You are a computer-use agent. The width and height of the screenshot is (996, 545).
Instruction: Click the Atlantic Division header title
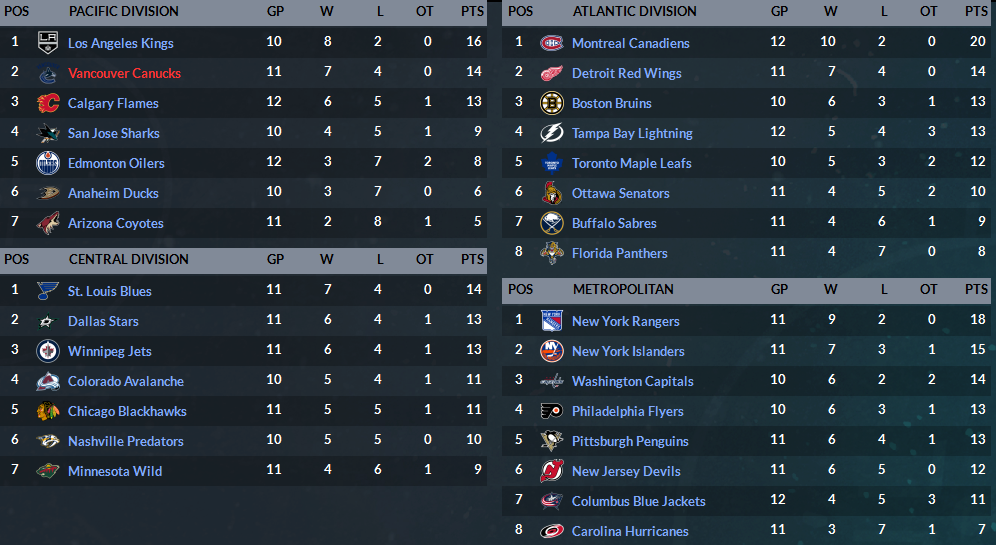[x=635, y=11]
